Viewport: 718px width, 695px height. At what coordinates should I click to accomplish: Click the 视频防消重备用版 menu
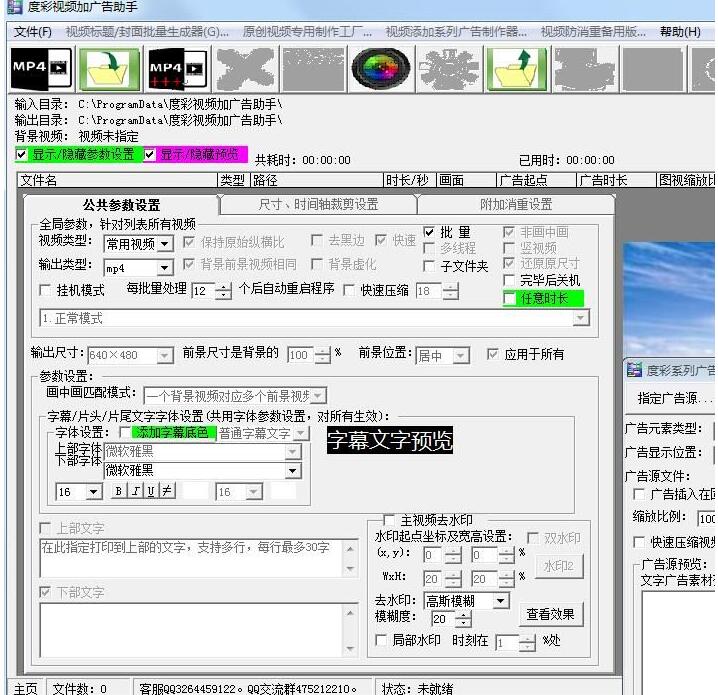(x=593, y=32)
